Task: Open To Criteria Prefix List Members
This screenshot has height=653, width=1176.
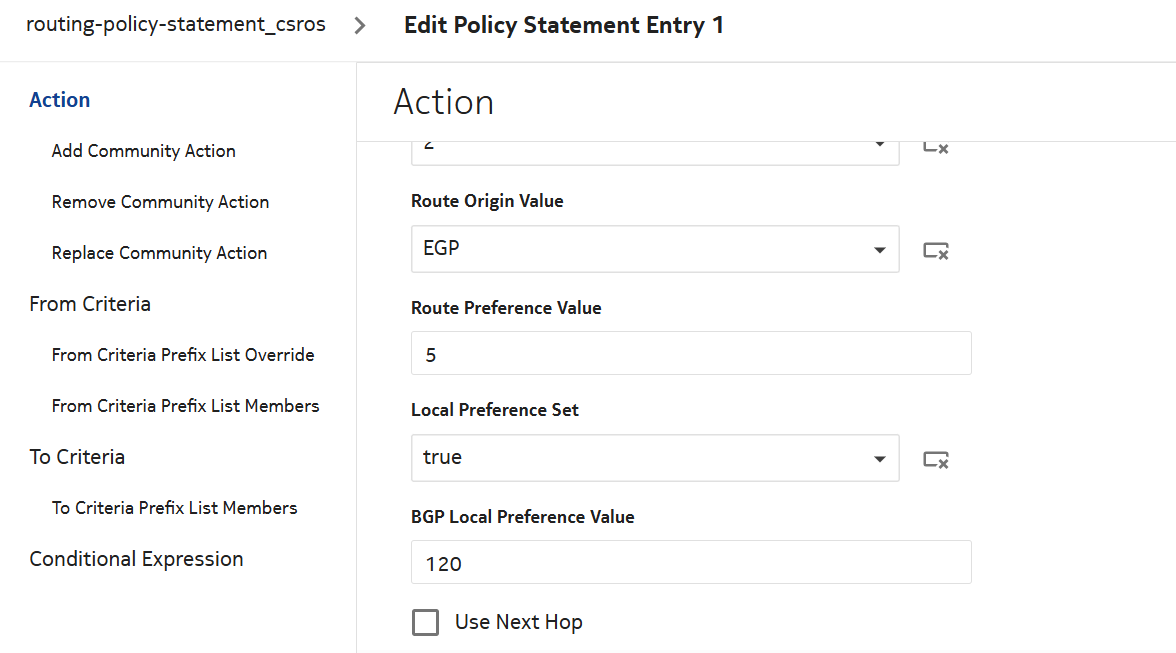Action: [174, 508]
